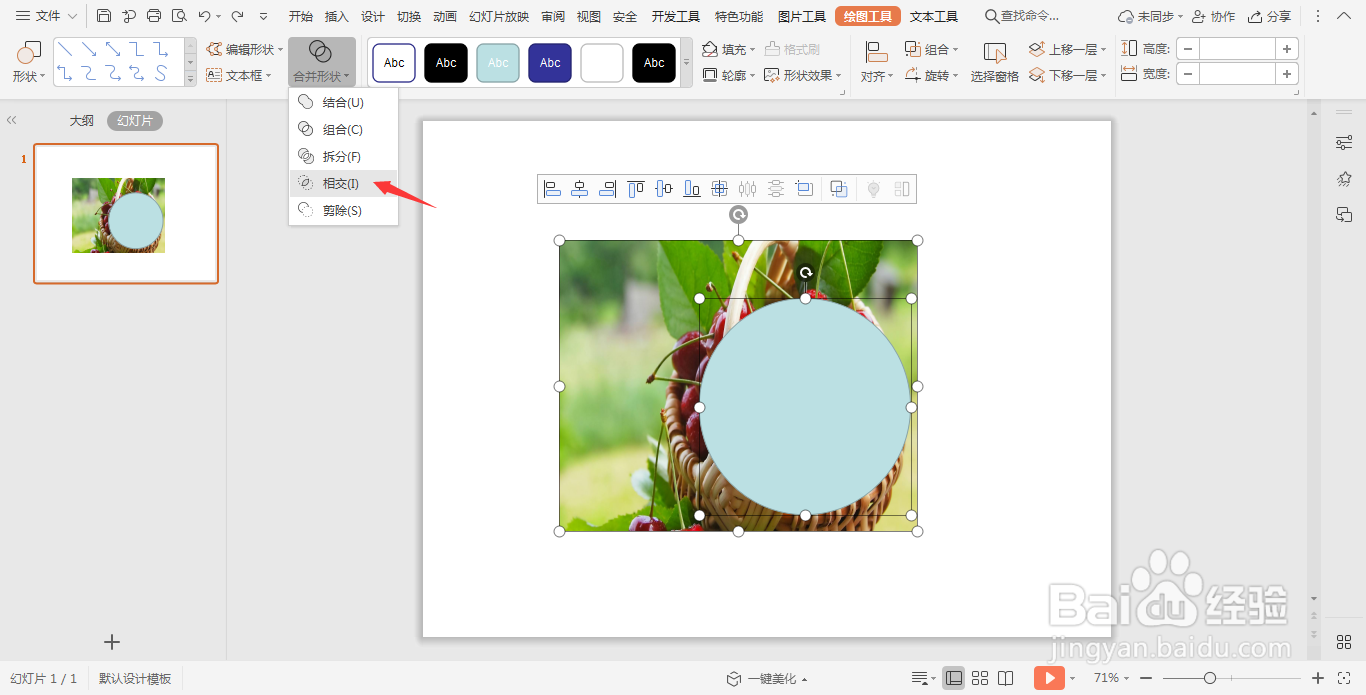
Task: Click the 查找命令 search box
Action: [1022, 16]
